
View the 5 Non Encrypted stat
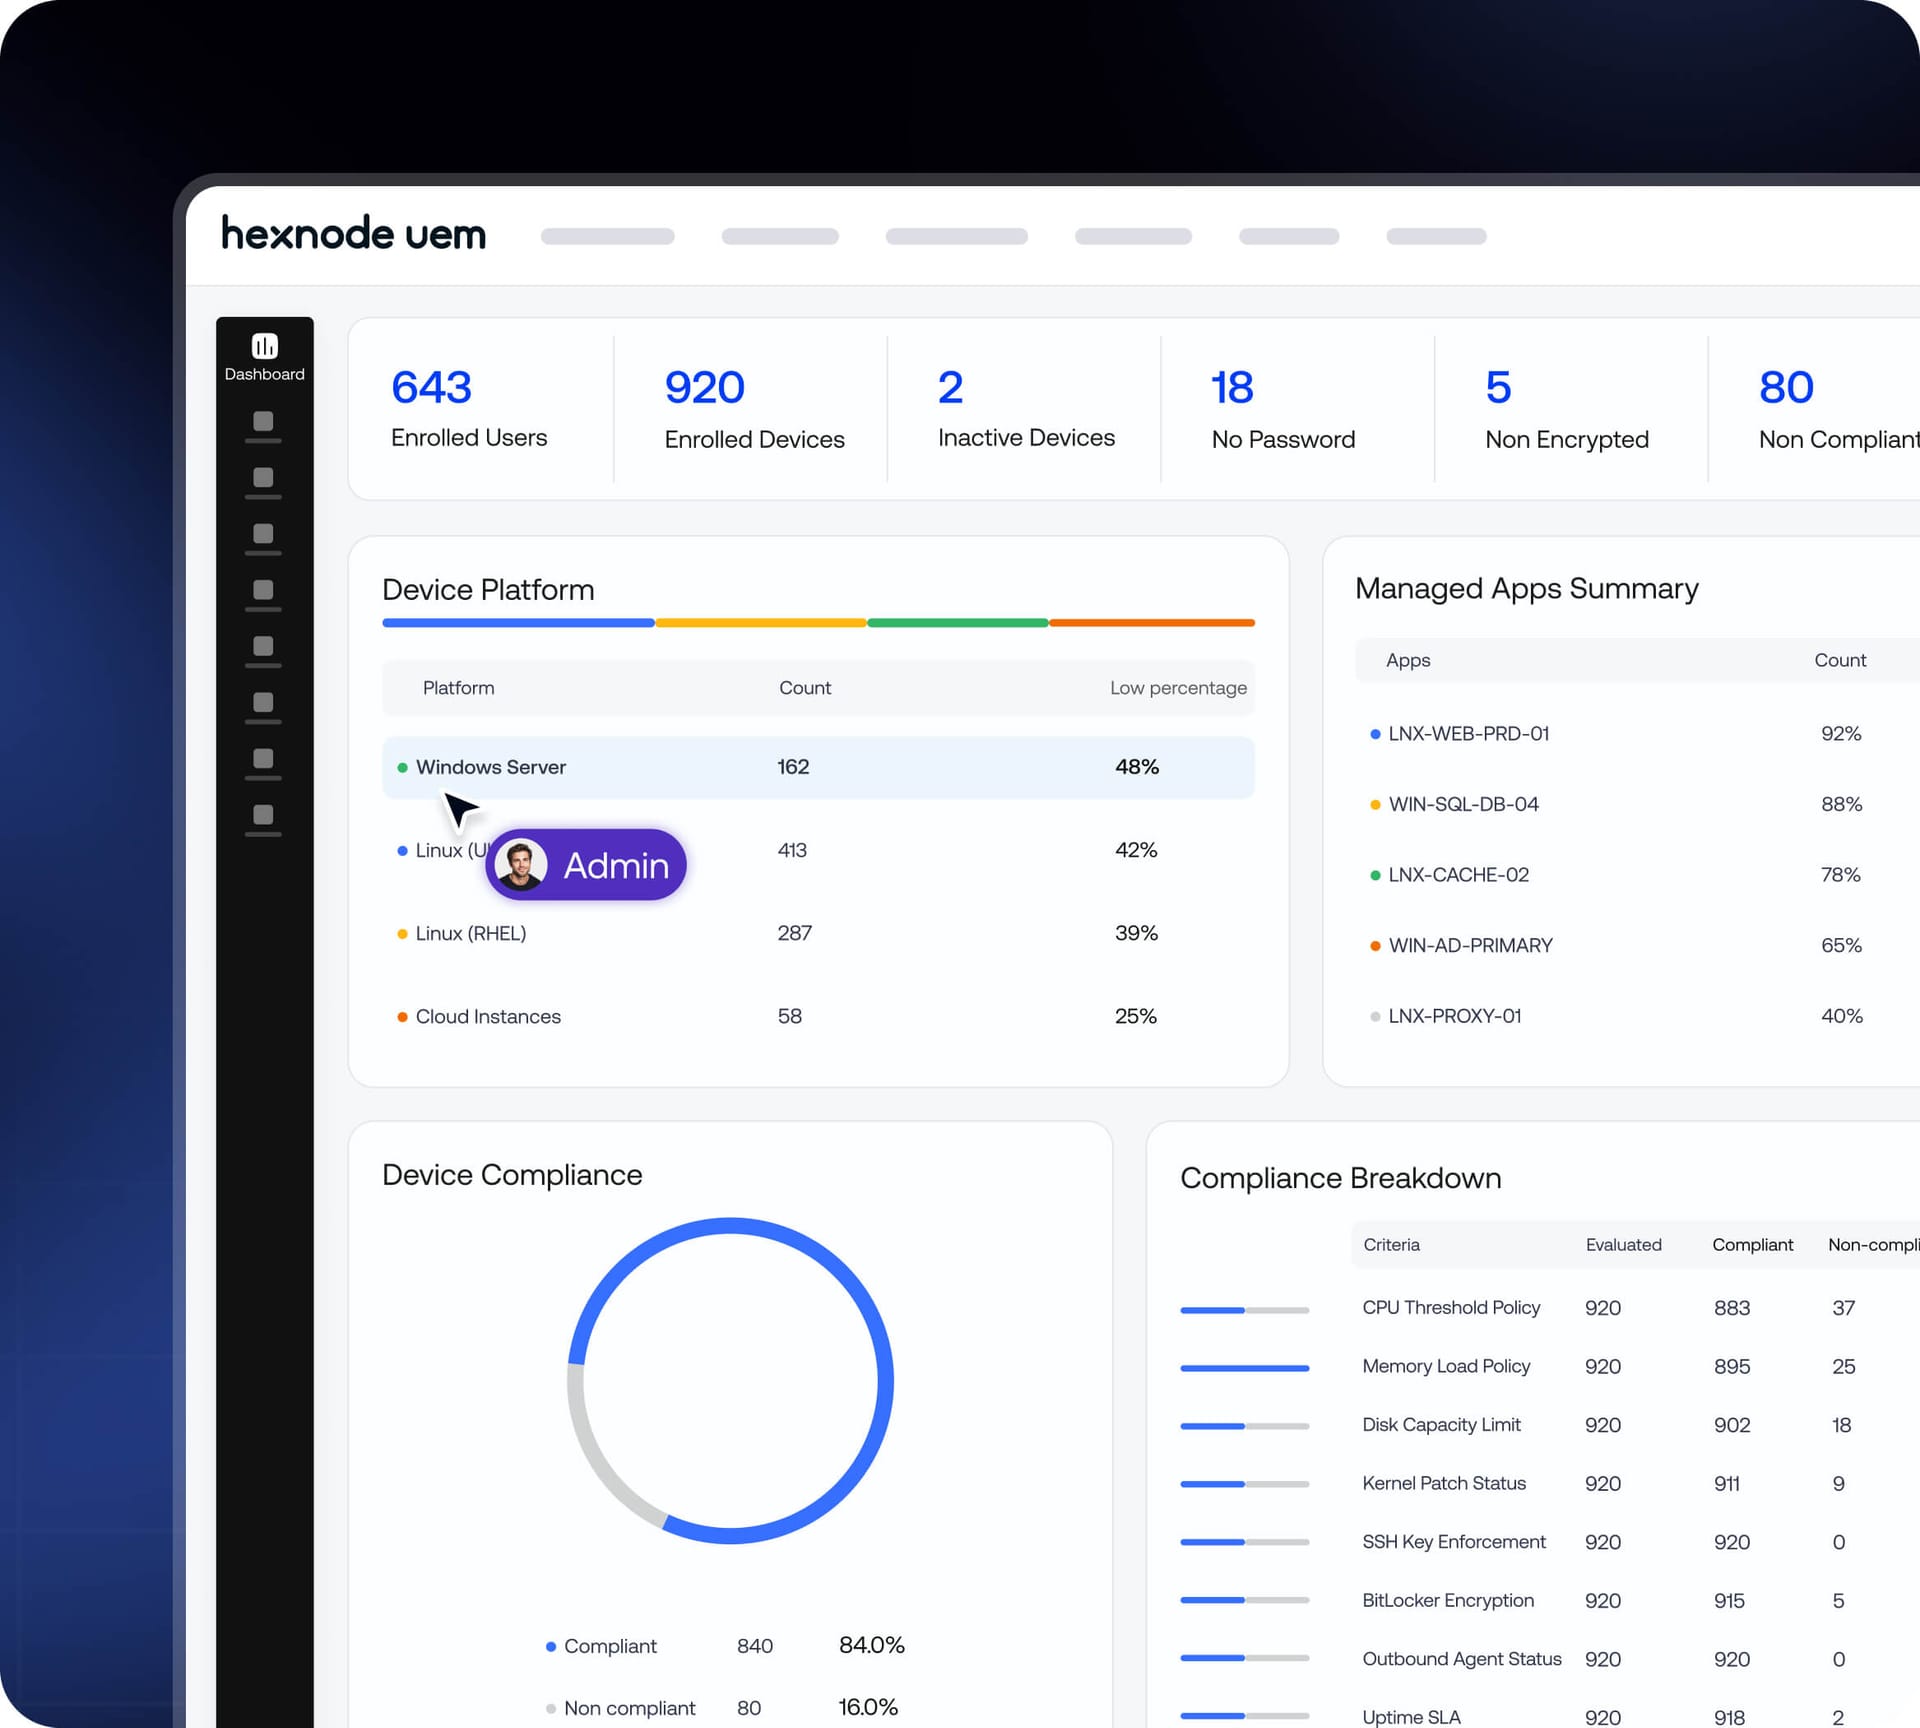1566,408
